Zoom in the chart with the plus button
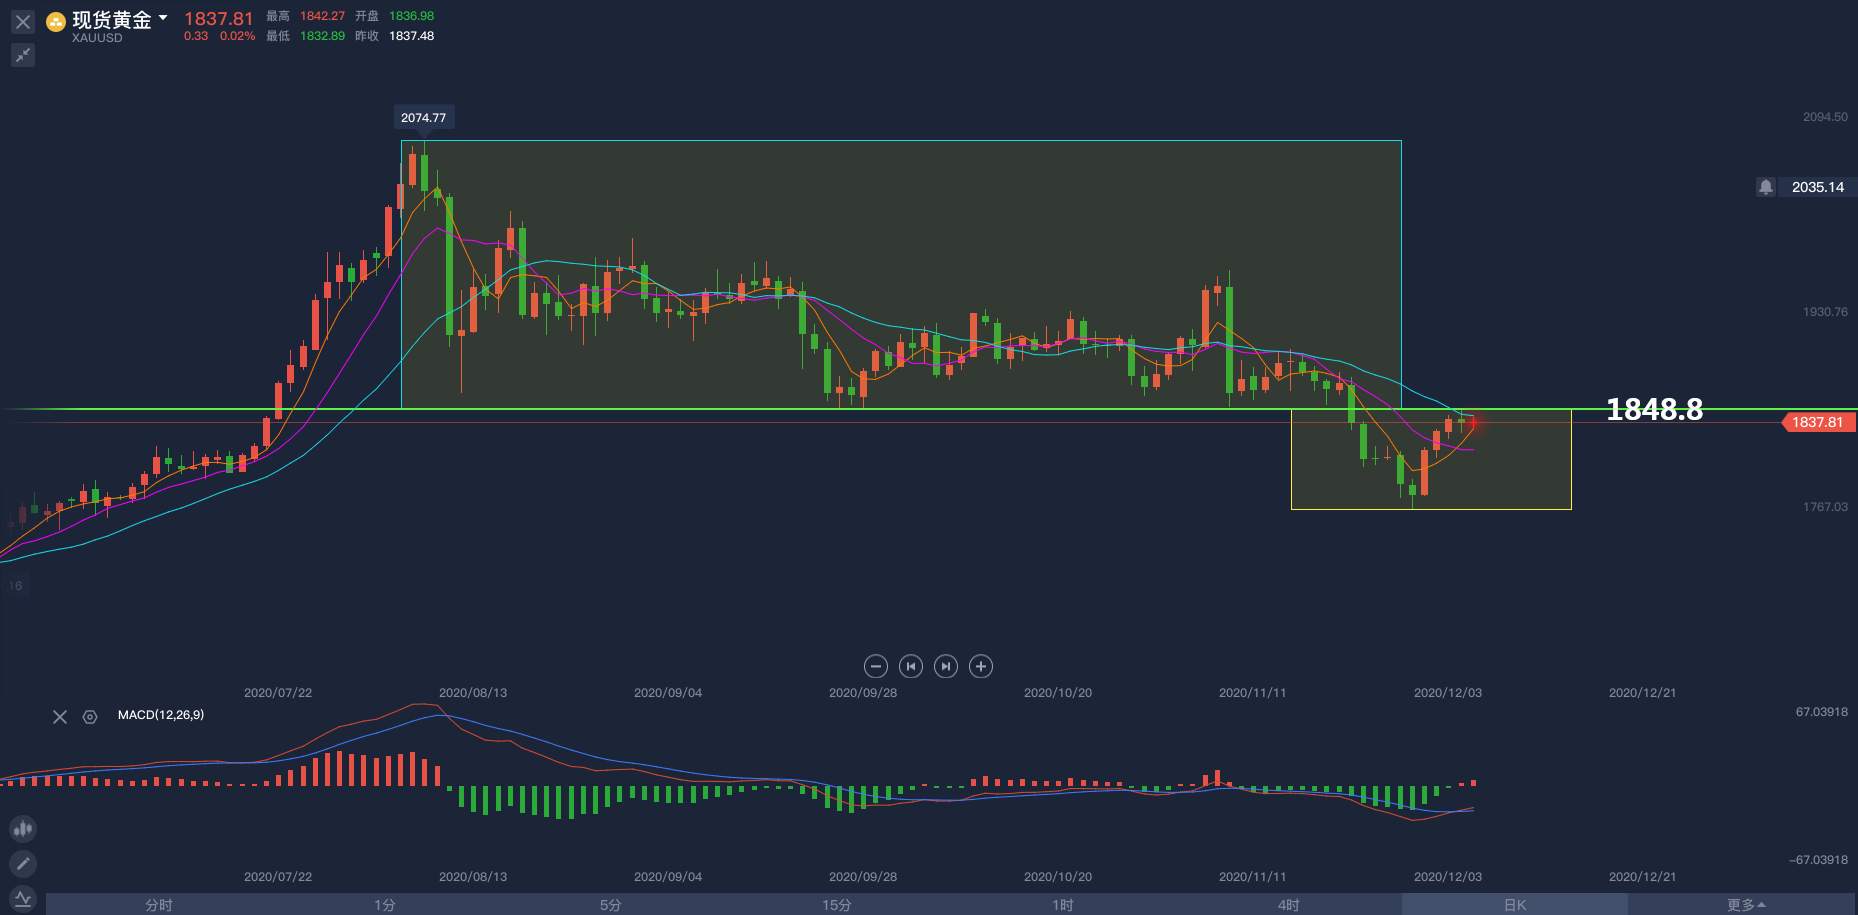This screenshot has height=915, width=1858. [x=981, y=666]
